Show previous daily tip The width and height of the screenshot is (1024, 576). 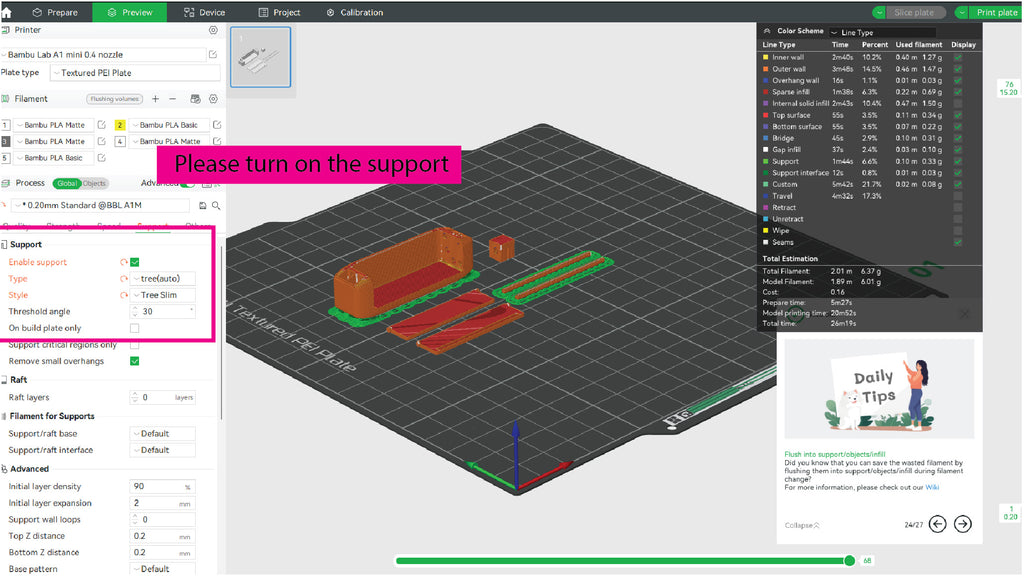938,524
